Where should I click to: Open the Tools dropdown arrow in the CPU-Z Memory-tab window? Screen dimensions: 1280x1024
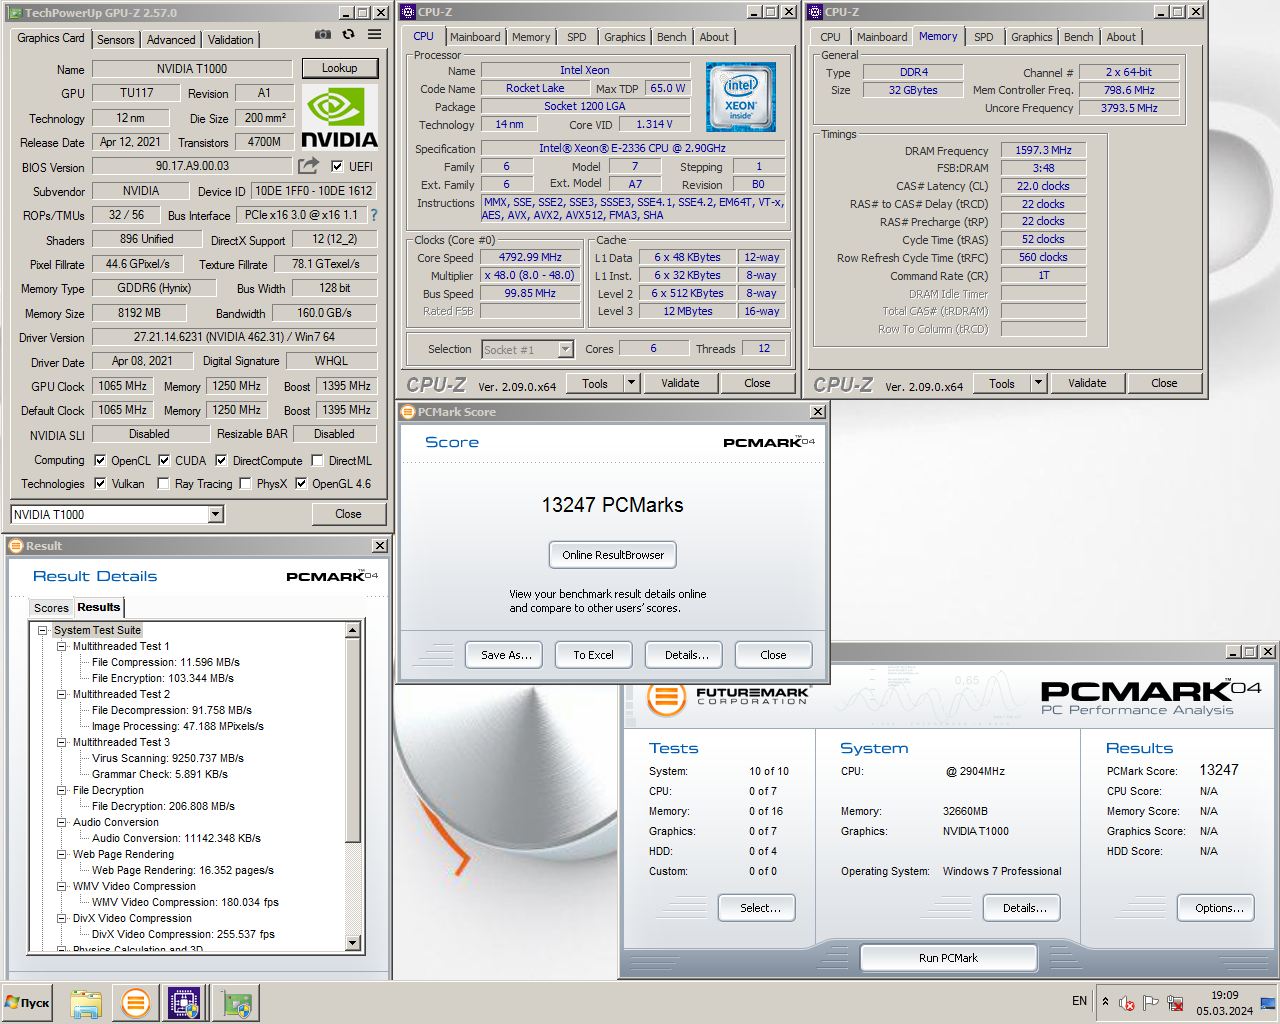pyautogui.click(x=1039, y=383)
